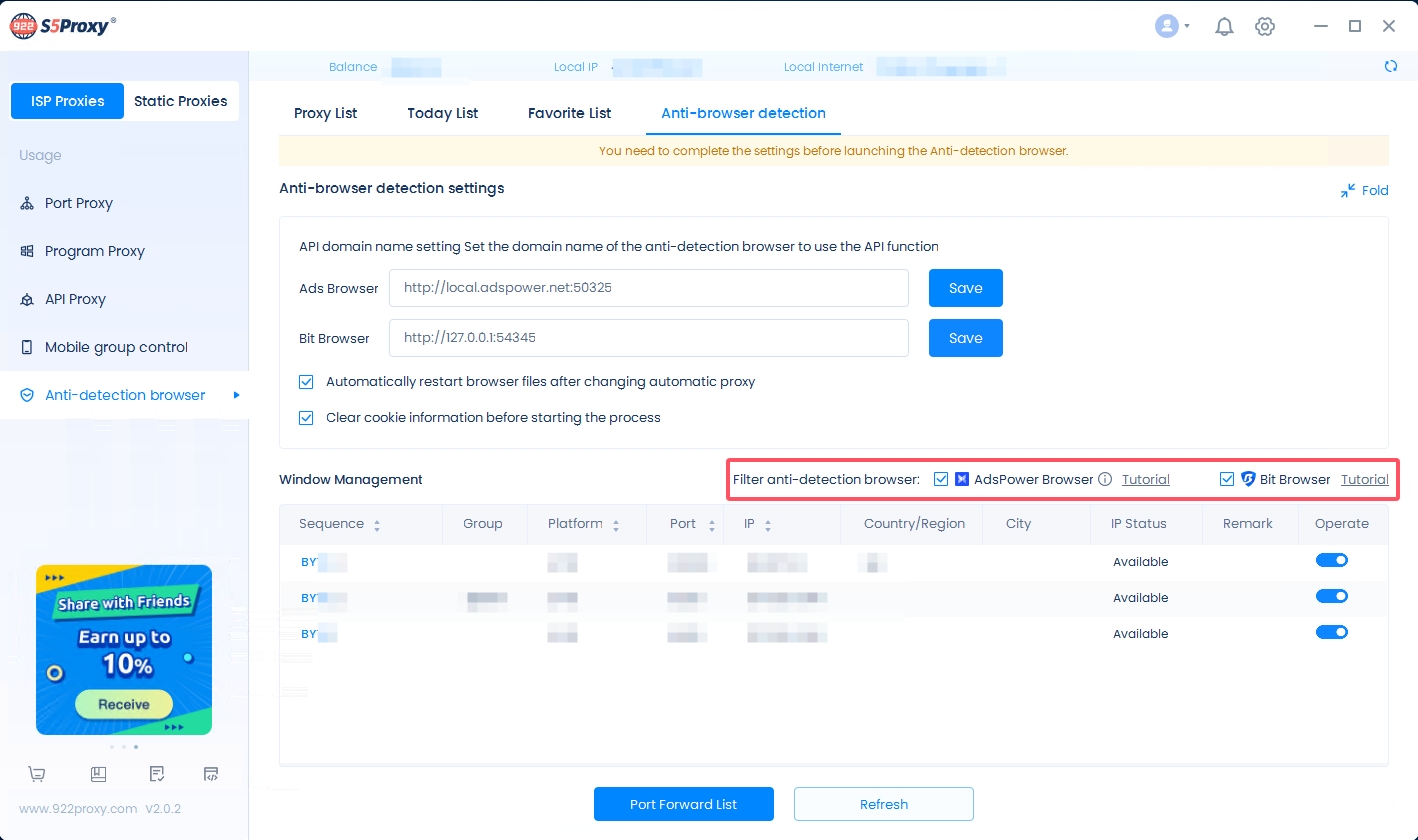Click the shopping cart icon in sidebar footer
The image size is (1418, 840).
point(37,774)
